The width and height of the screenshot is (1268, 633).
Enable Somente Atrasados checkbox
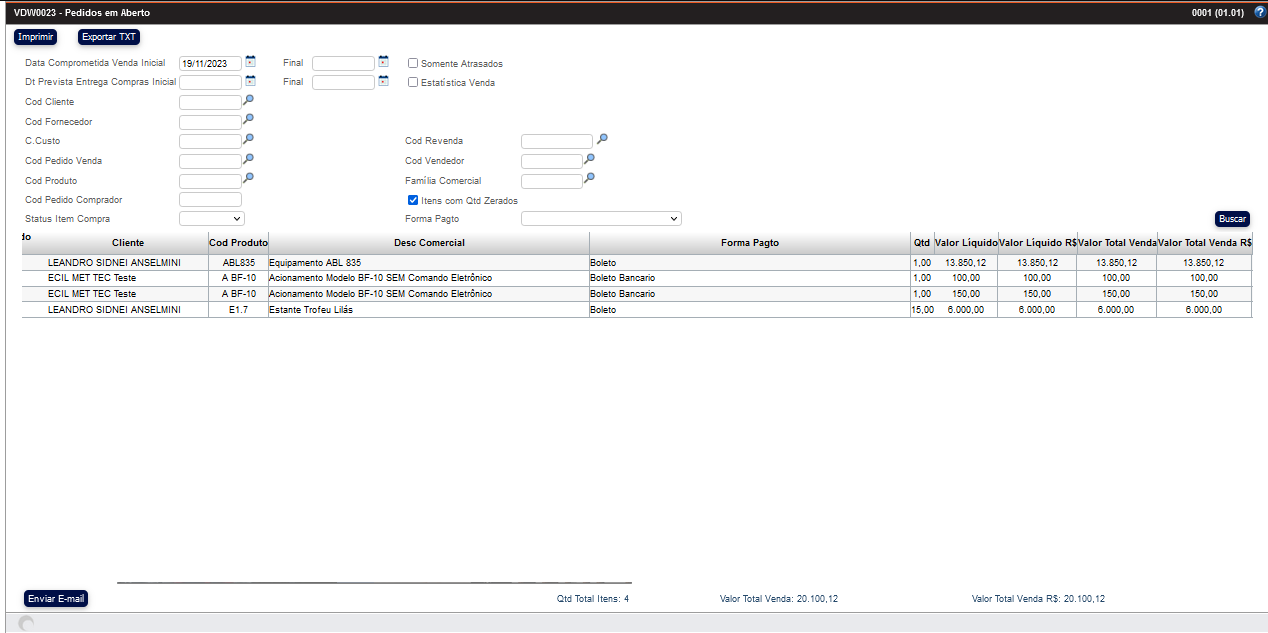413,63
